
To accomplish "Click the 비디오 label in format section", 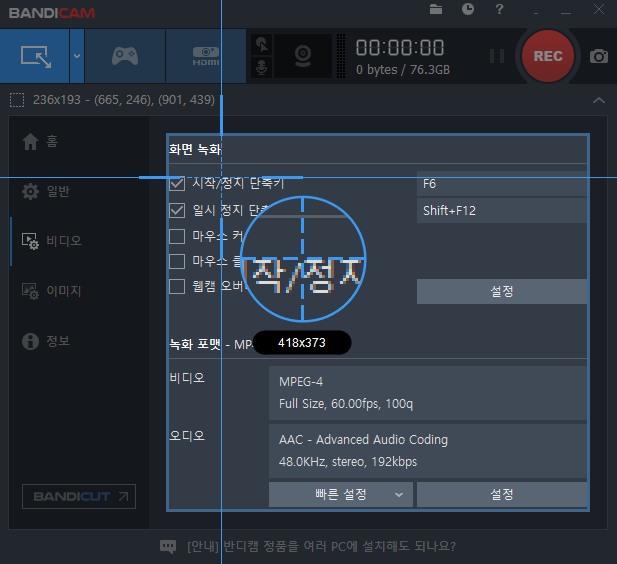I will pos(187,378).
